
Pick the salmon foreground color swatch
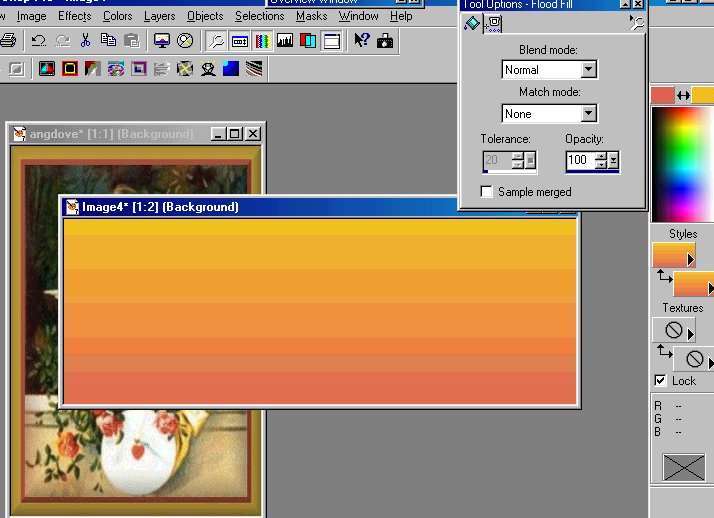pyautogui.click(x=662, y=96)
